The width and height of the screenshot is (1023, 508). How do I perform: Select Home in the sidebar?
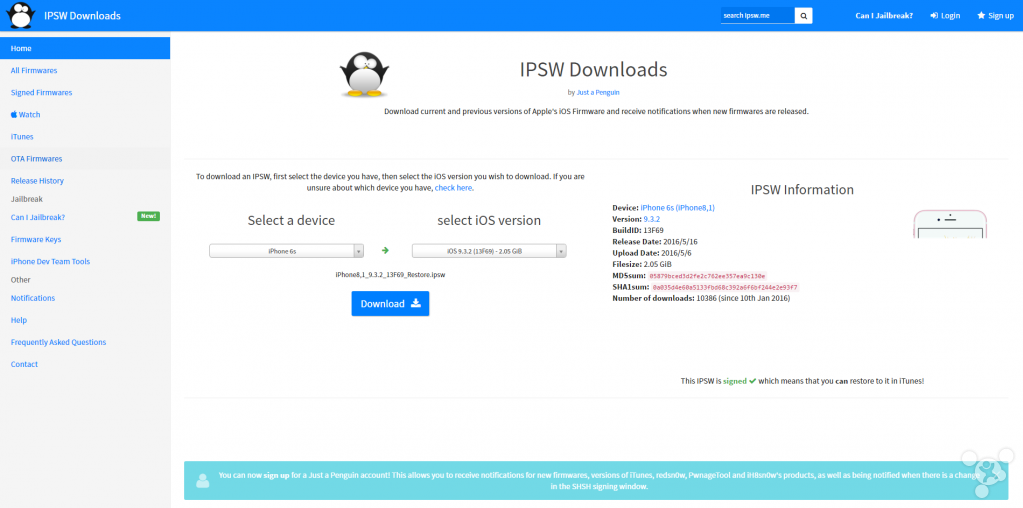pyautogui.click(x=85, y=48)
